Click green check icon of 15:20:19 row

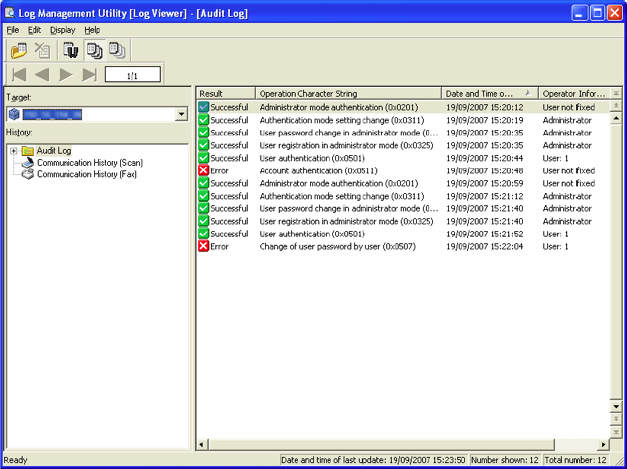coord(204,120)
